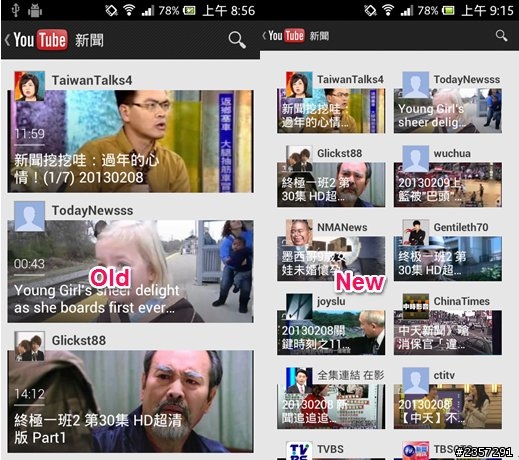Open 新聞挖挖哇 thumbnail in New layout grid
The image size is (519, 460).
[331, 111]
